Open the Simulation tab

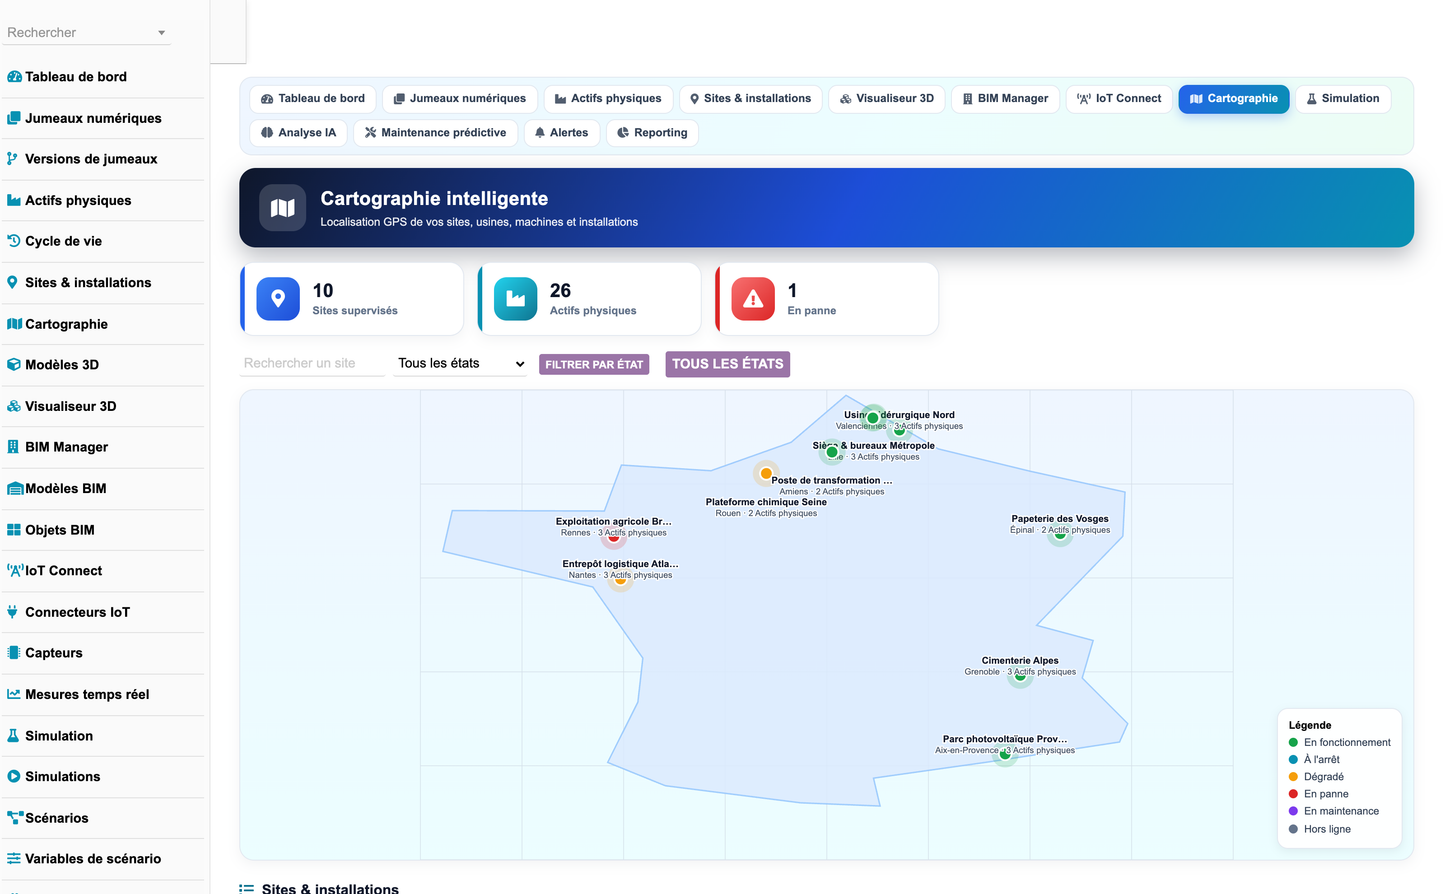tap(1343, 99)
